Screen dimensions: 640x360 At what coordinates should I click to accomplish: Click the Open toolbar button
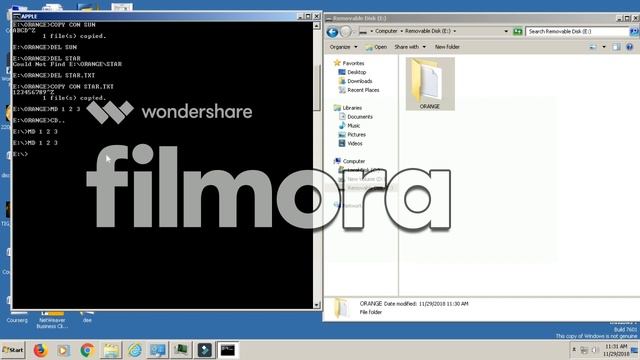[376, 47]
